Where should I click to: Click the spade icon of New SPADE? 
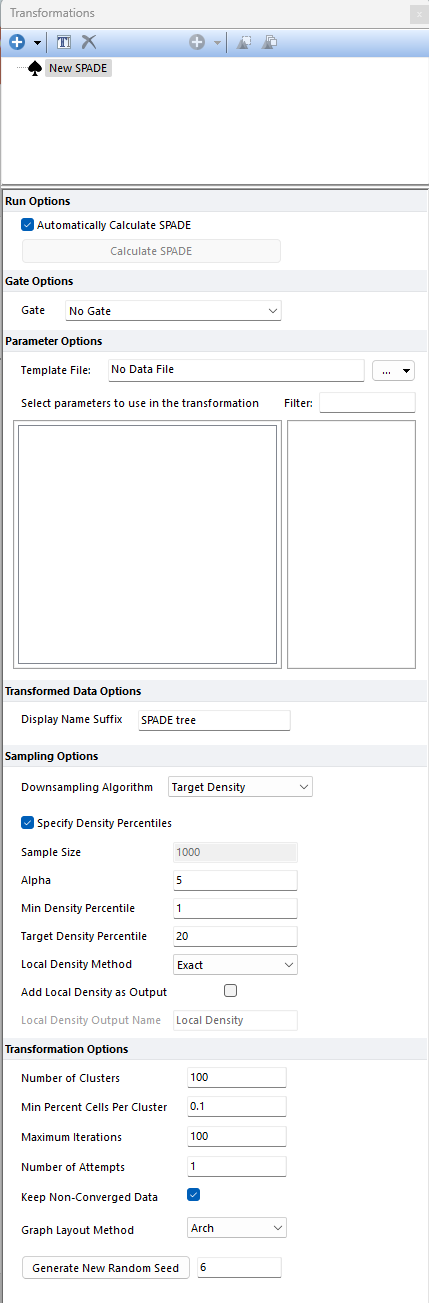pos(36,69)
